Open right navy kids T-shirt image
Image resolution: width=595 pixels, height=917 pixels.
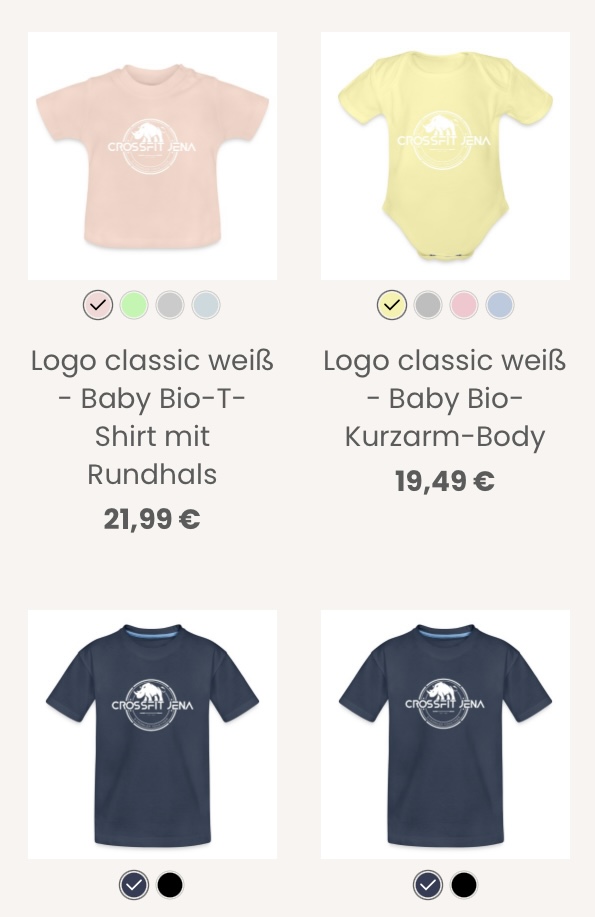tap(445, 734)
